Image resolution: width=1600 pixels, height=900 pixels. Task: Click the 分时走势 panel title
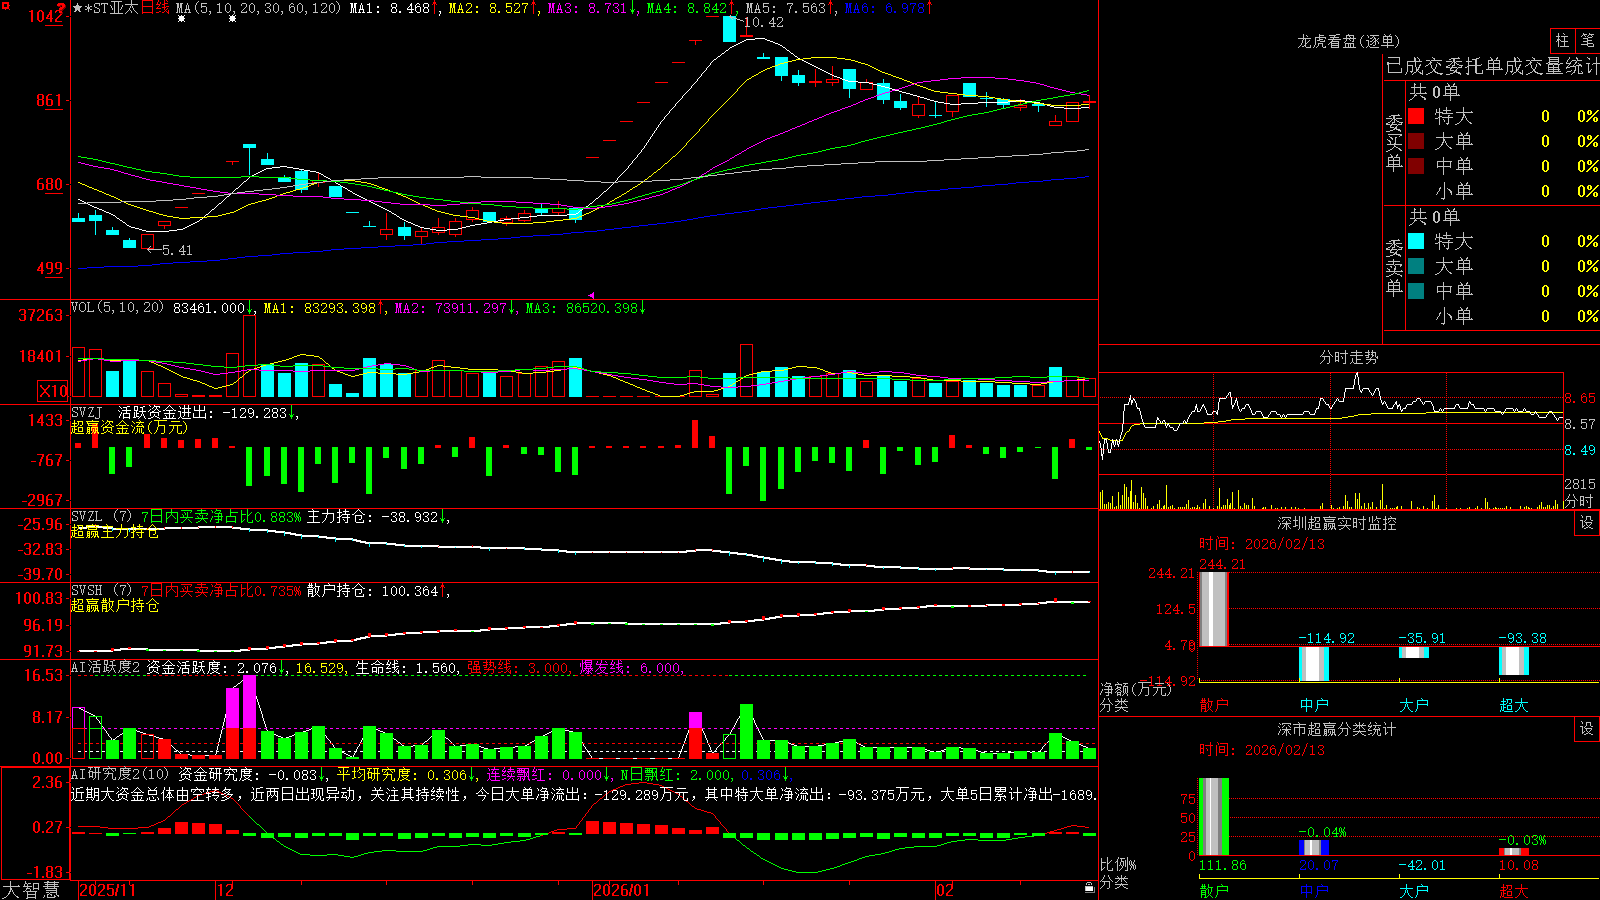[x=1349, y=357]
